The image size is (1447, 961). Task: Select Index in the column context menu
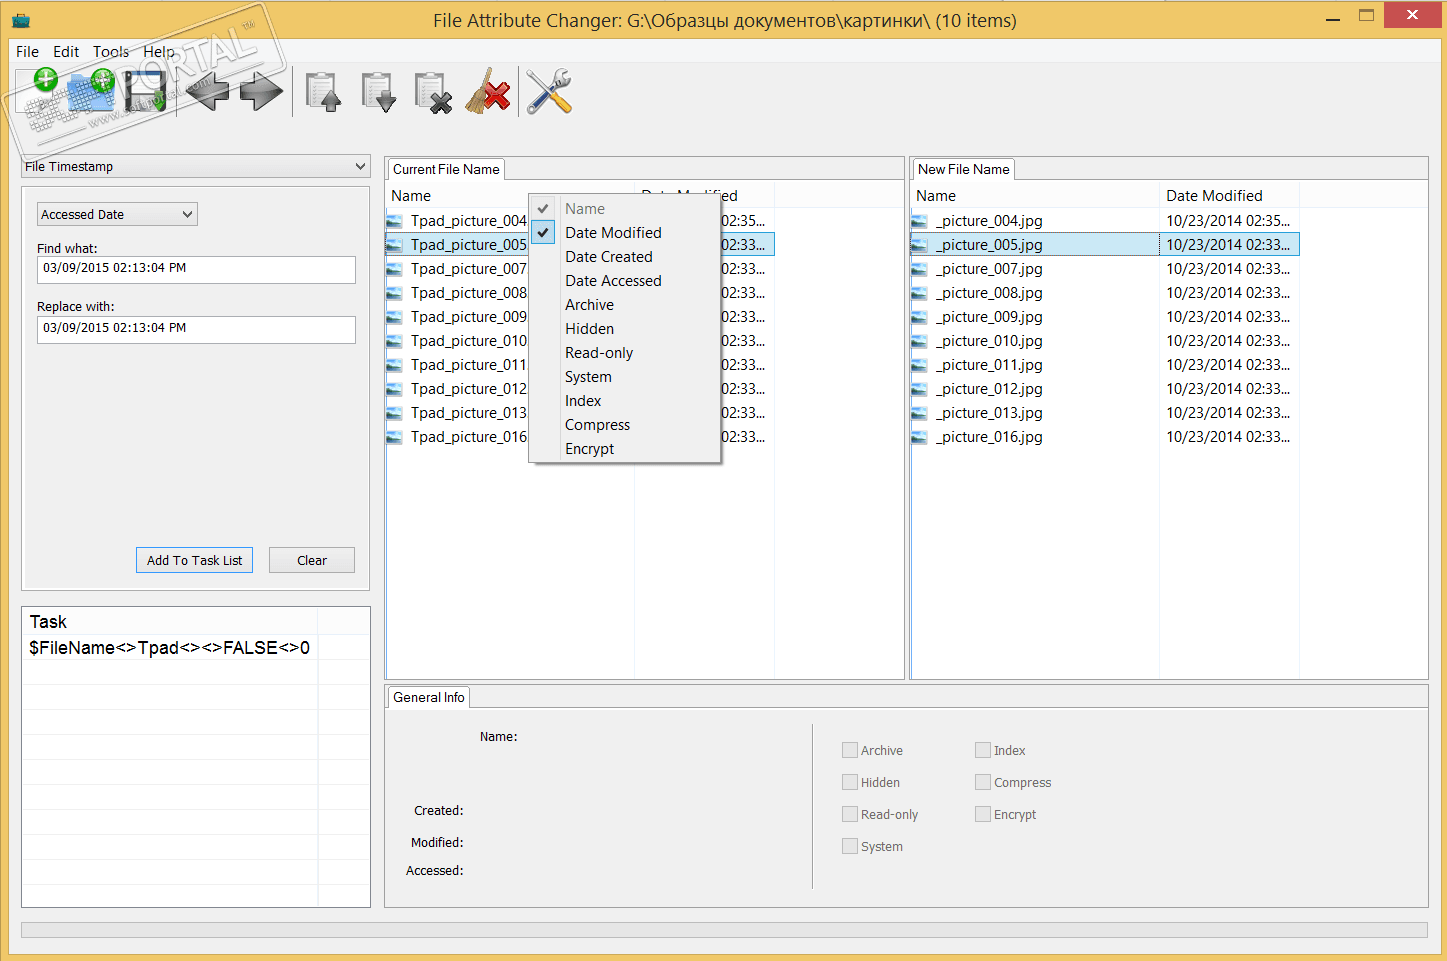point(625,401)
